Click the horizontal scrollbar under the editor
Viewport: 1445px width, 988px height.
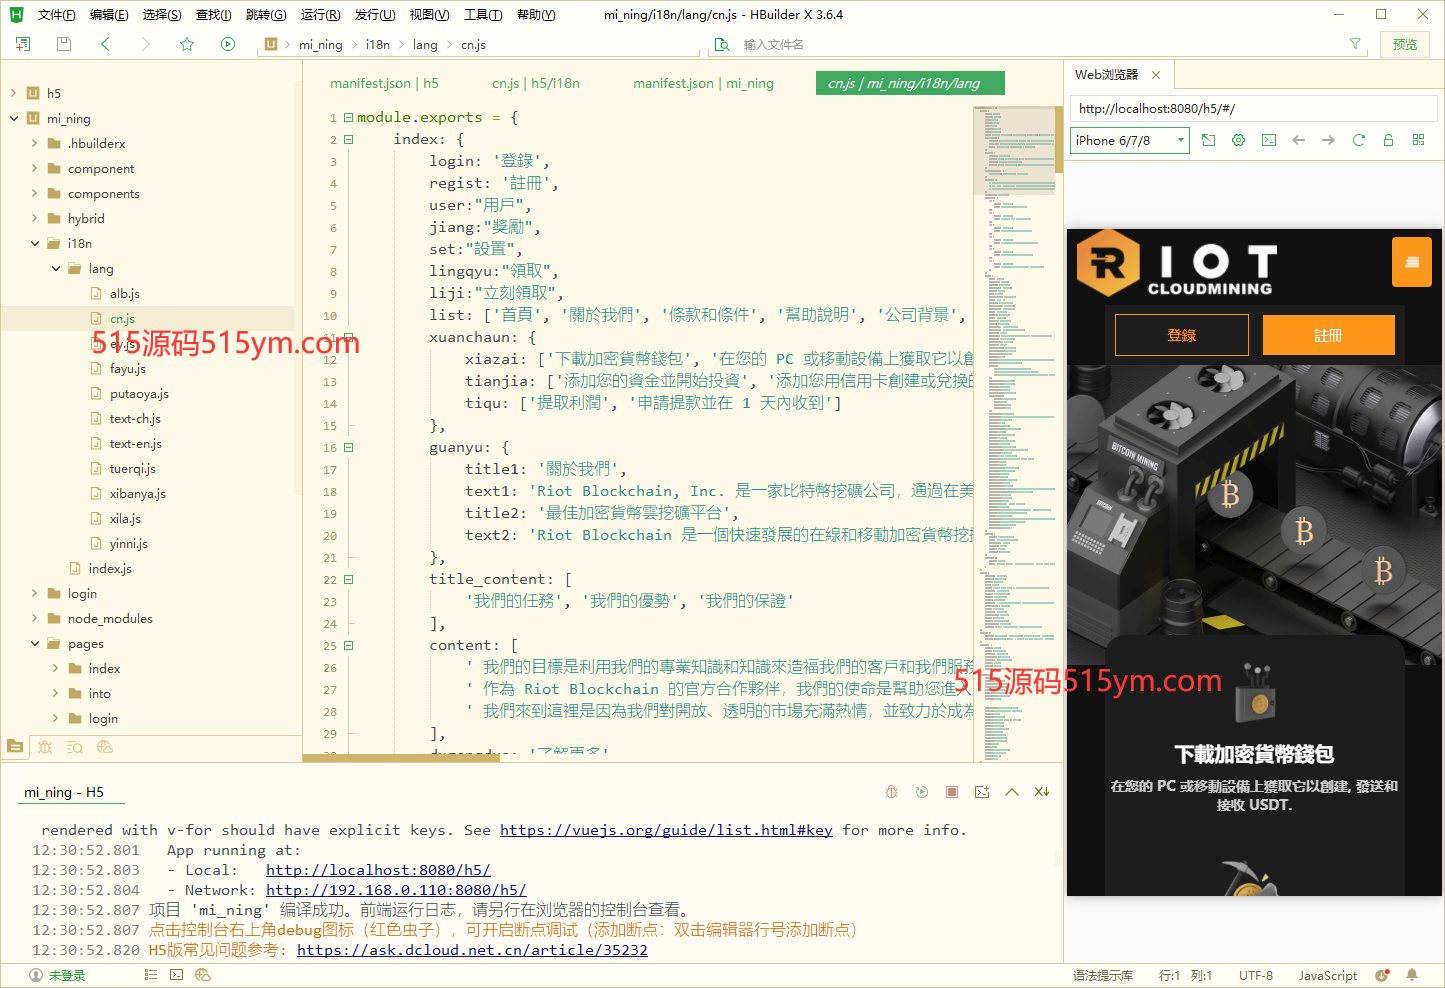click(x=400, y=758)
